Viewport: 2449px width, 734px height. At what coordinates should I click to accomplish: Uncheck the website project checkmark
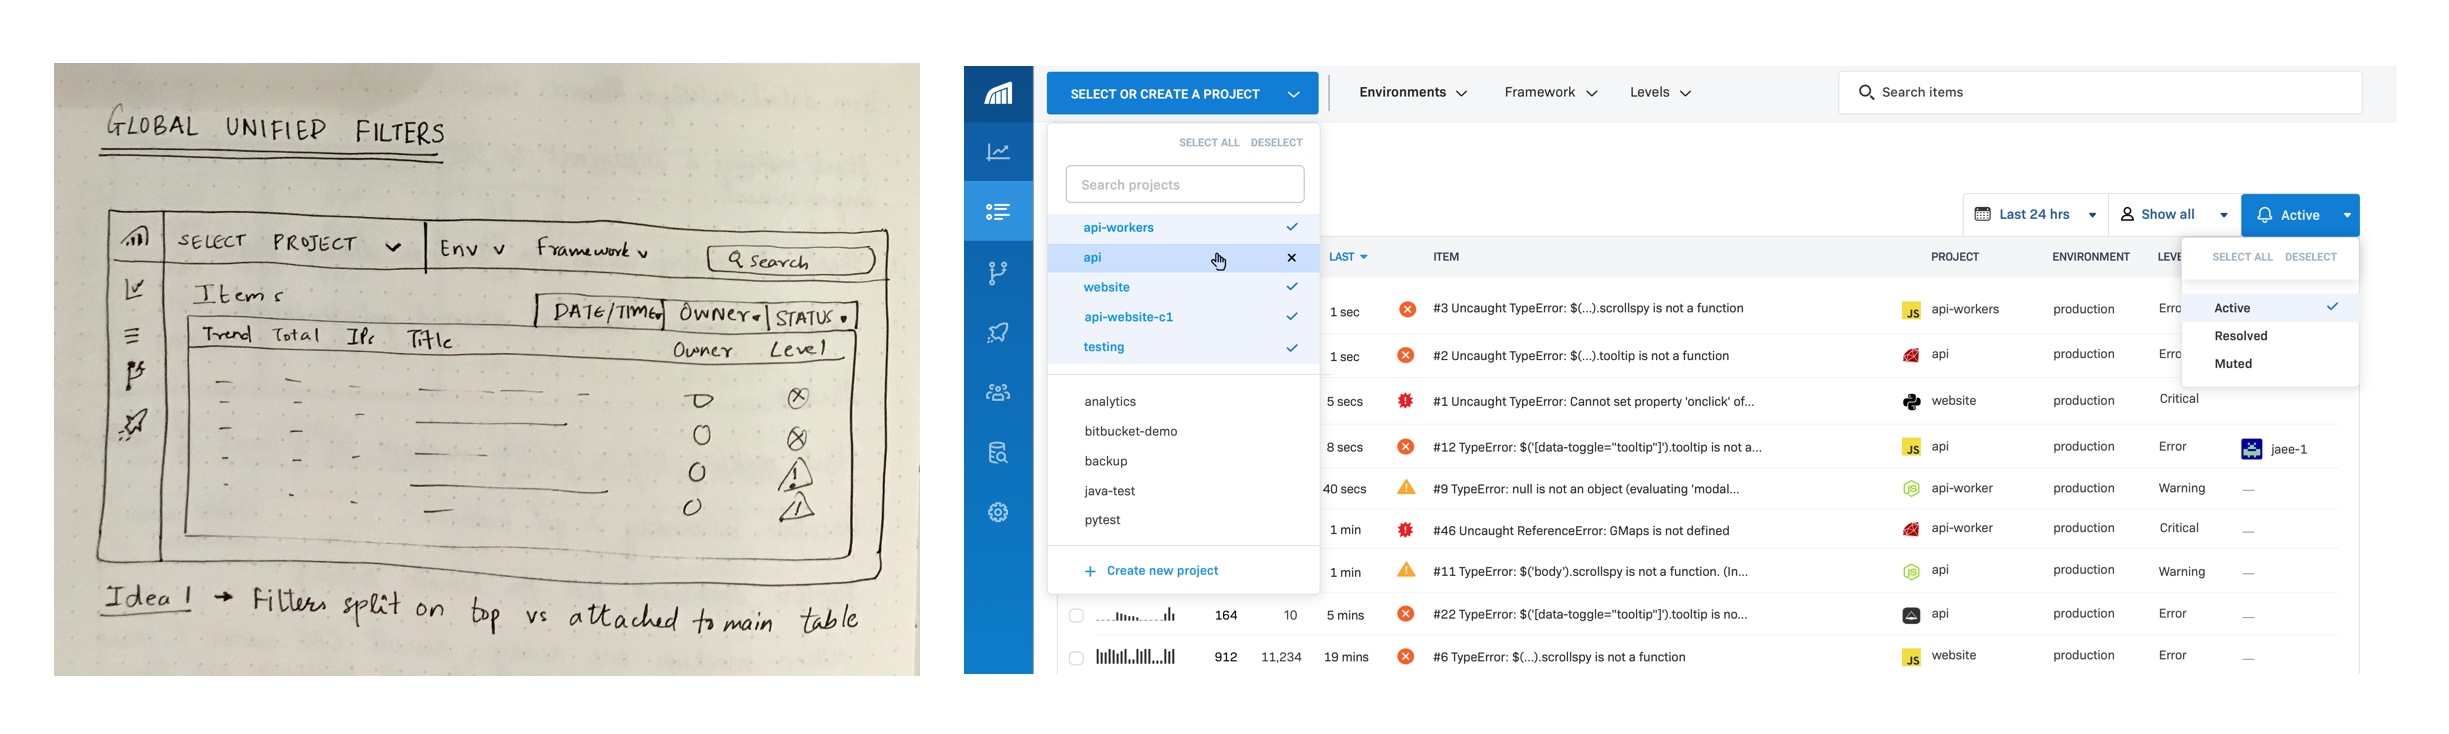(1291, 287)
